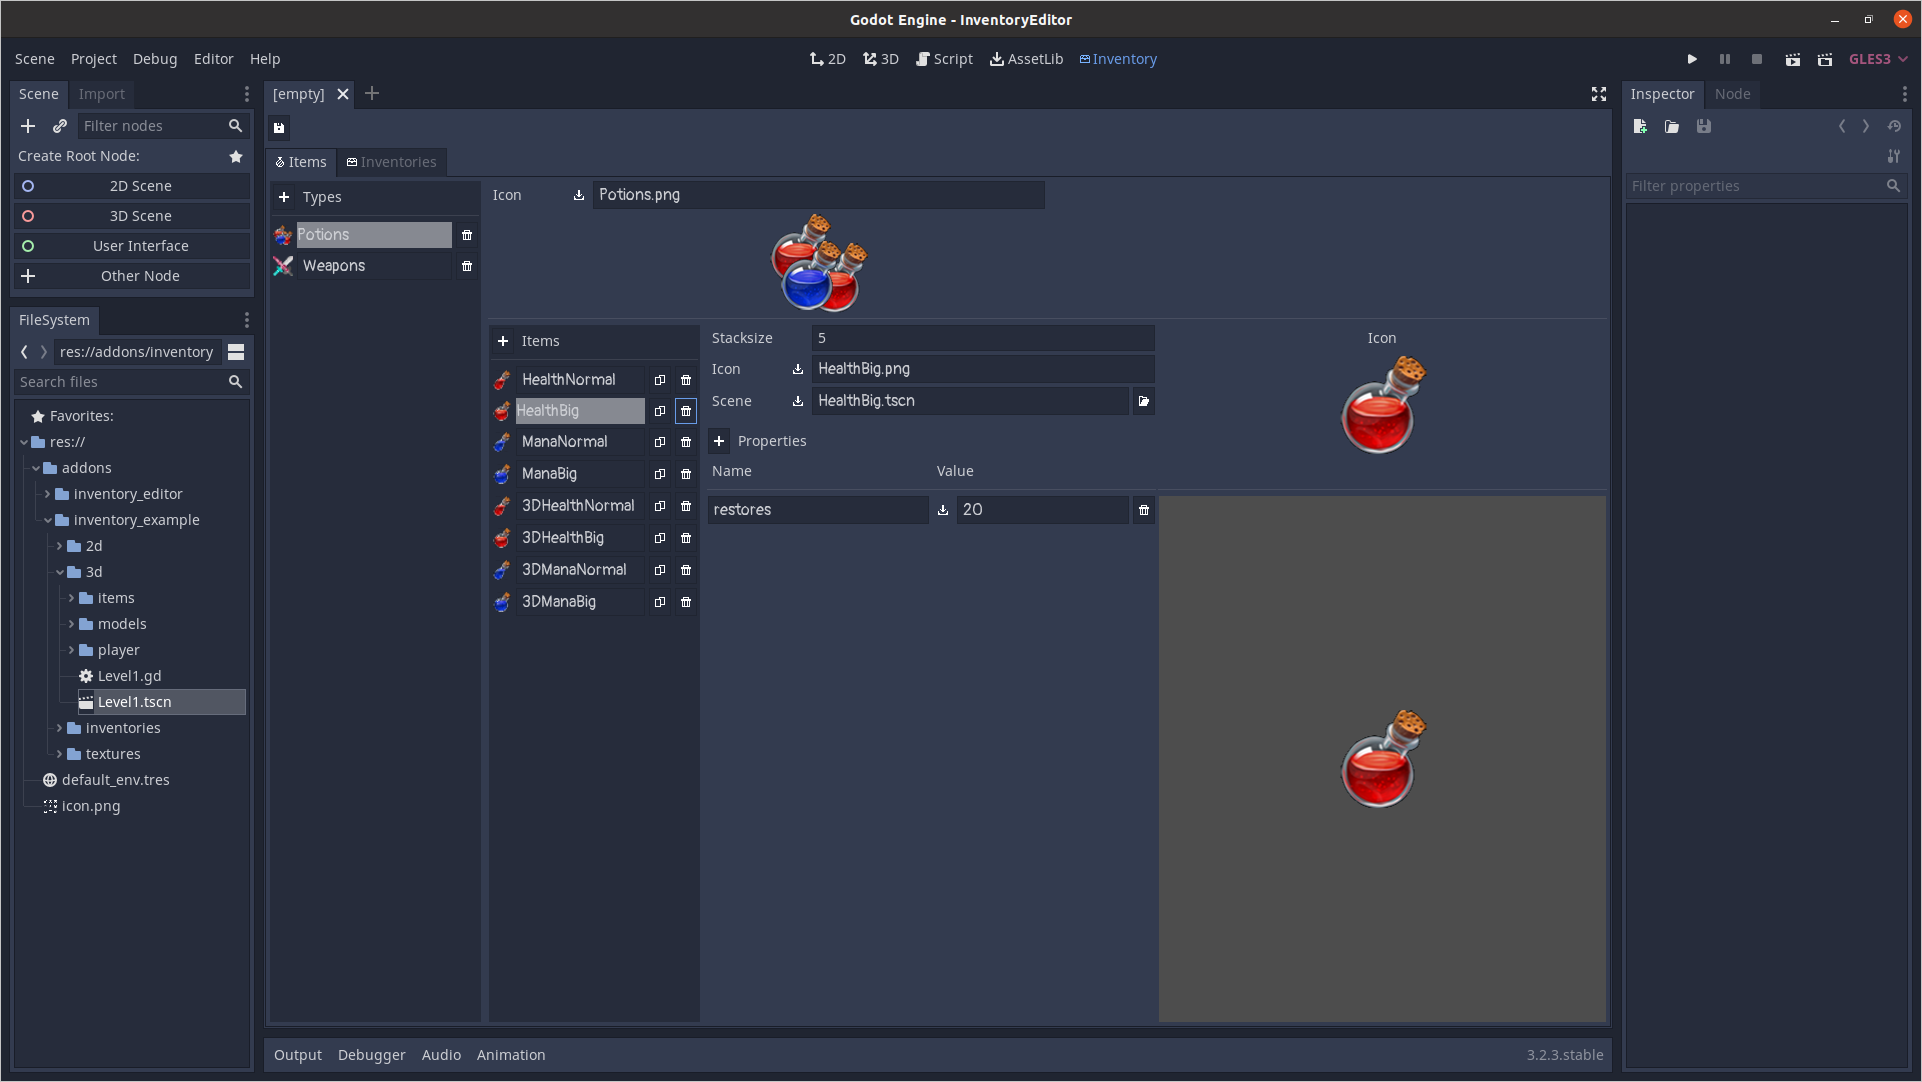Click the save icon below the empty tab
This screenshot has height=1082, width=1922.
[279, 127]
